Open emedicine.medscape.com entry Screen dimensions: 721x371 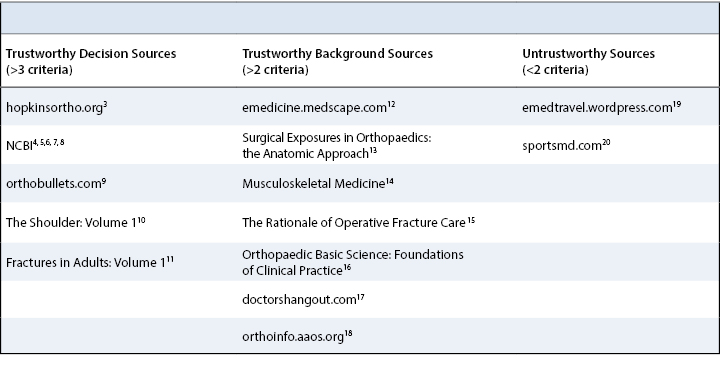click(319, 108)
